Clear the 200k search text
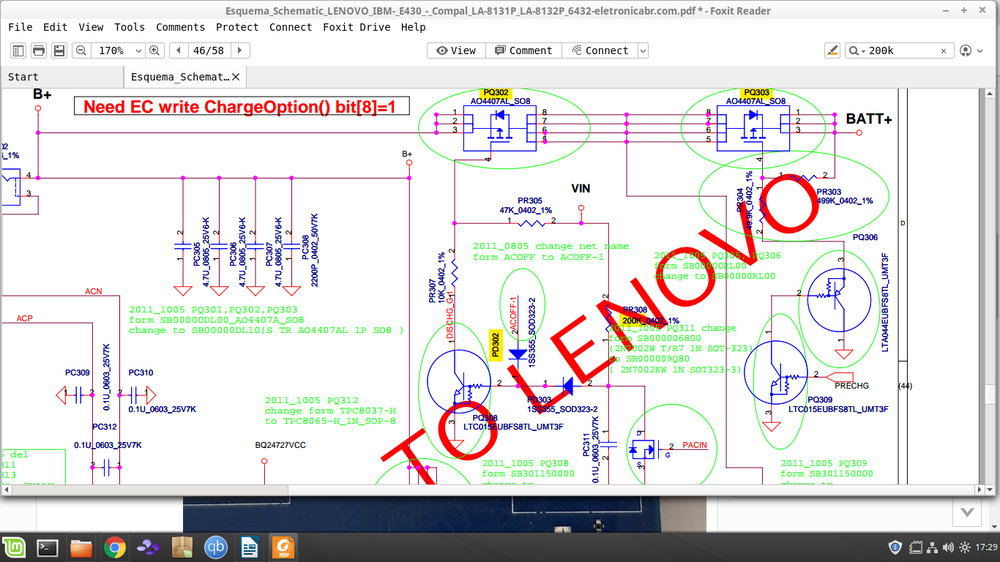The height and width of the screenshot is (562, 1000). point(944,51)
